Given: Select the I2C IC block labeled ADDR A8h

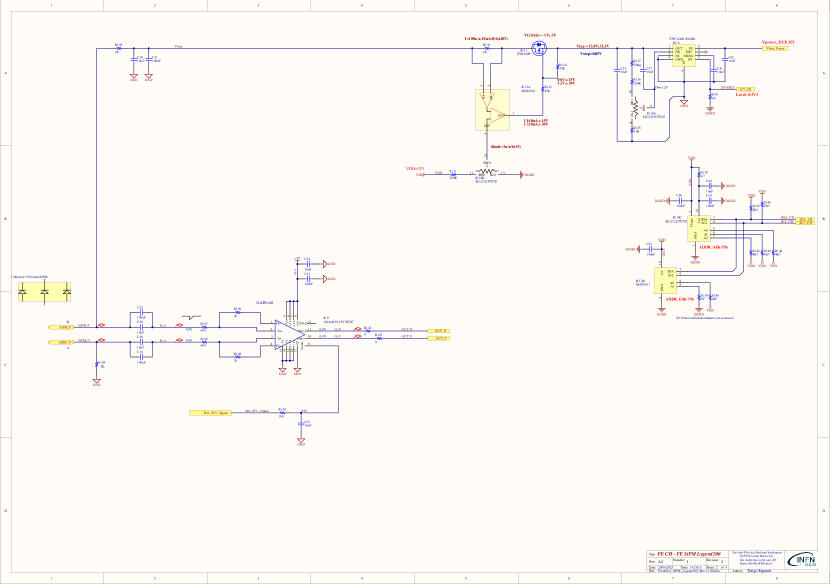Looking at the screenshot, I should 699,229.
